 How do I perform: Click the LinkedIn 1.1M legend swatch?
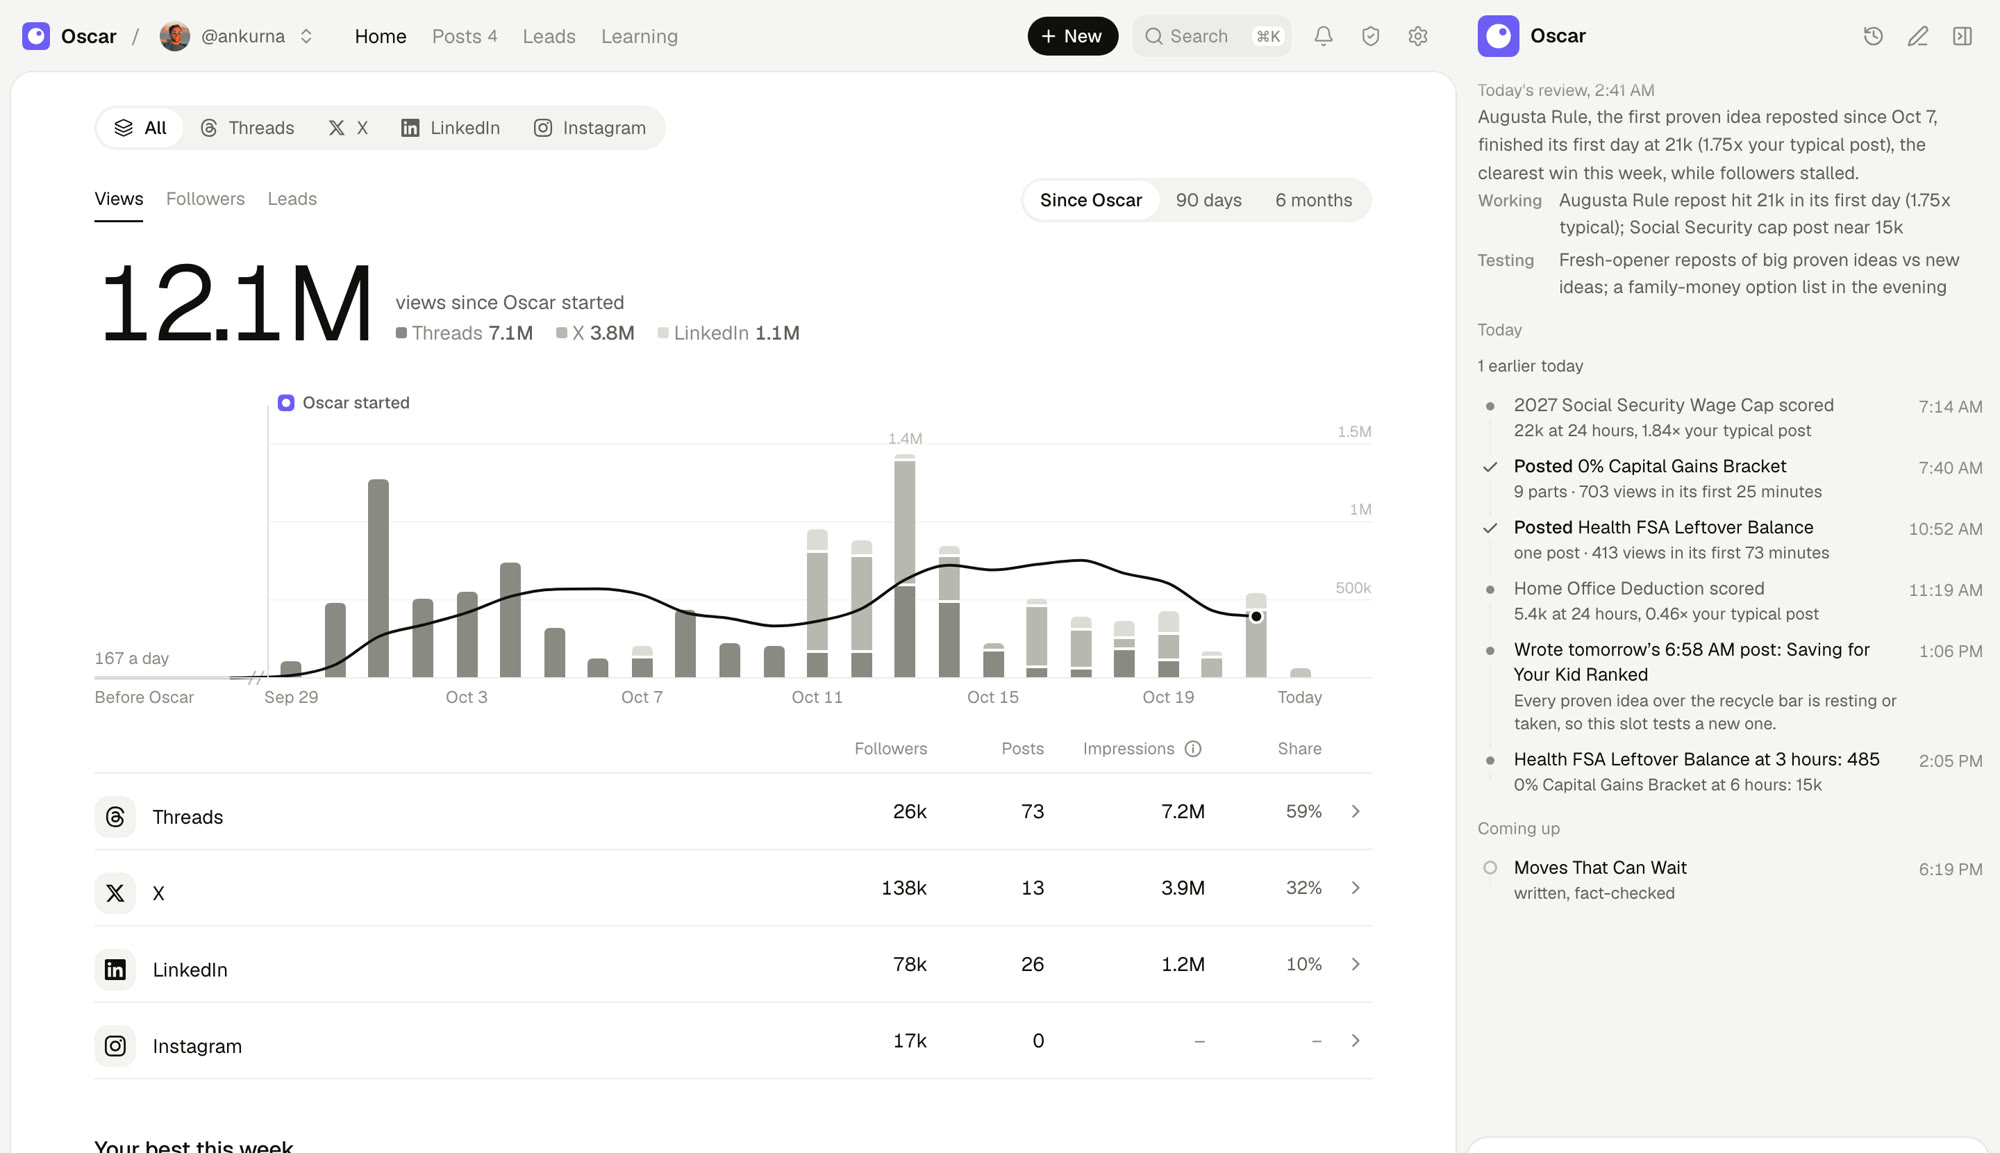[x=663, y=333]
